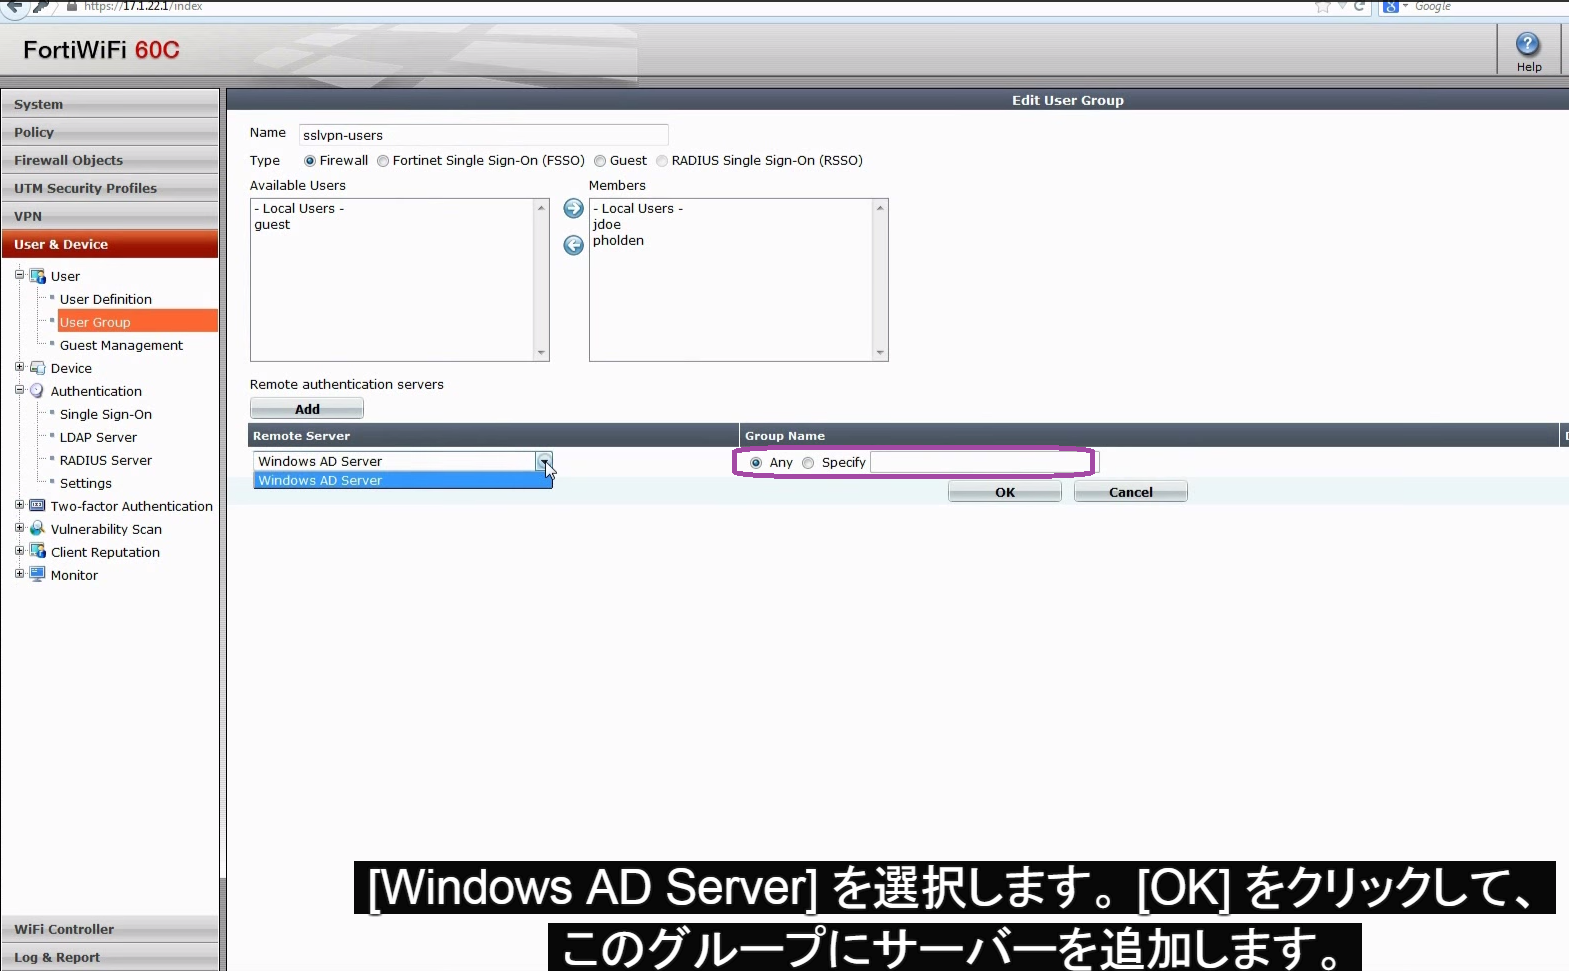The width and height of the screenshot is (1569, 971).
Task: Click the Google search engine icon
Action: 1391,6
